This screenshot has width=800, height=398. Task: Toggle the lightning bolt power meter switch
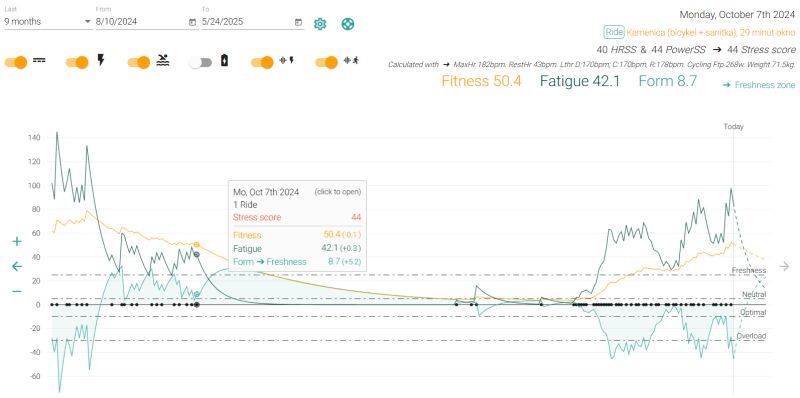77,62
